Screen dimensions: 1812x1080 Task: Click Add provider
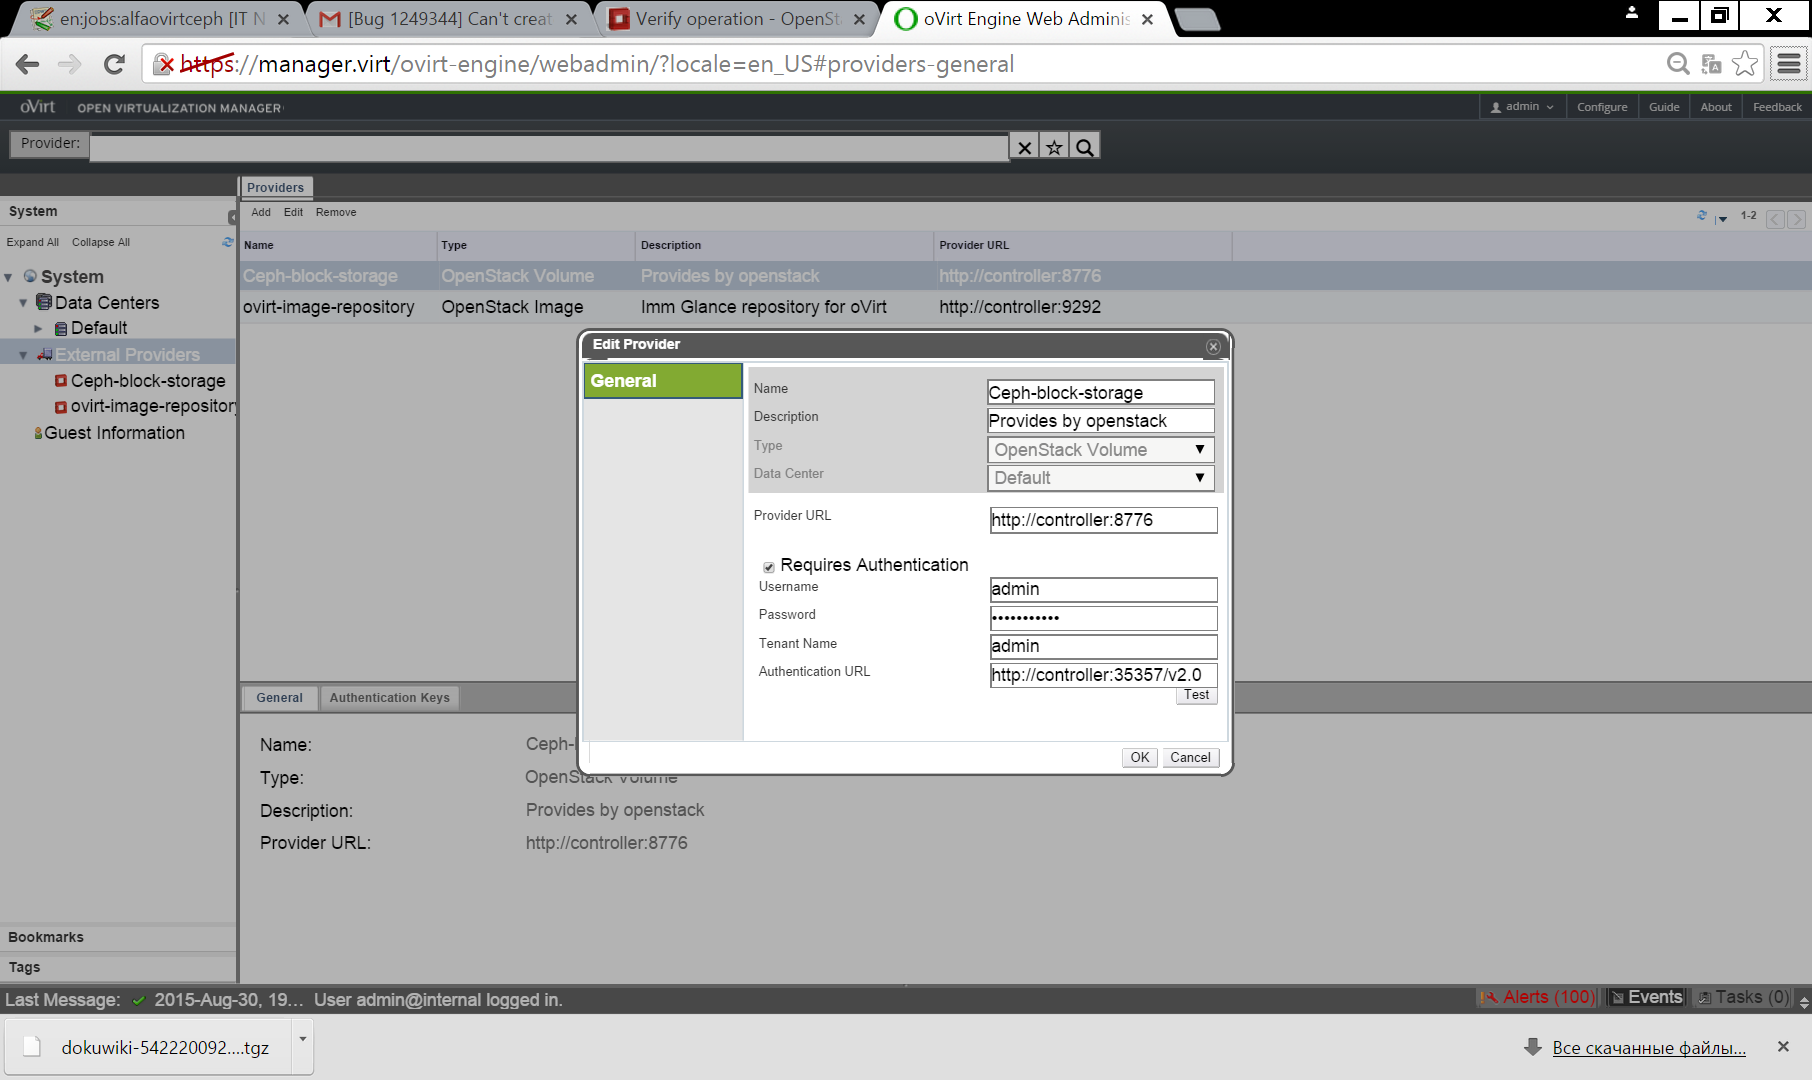point(261,212)
